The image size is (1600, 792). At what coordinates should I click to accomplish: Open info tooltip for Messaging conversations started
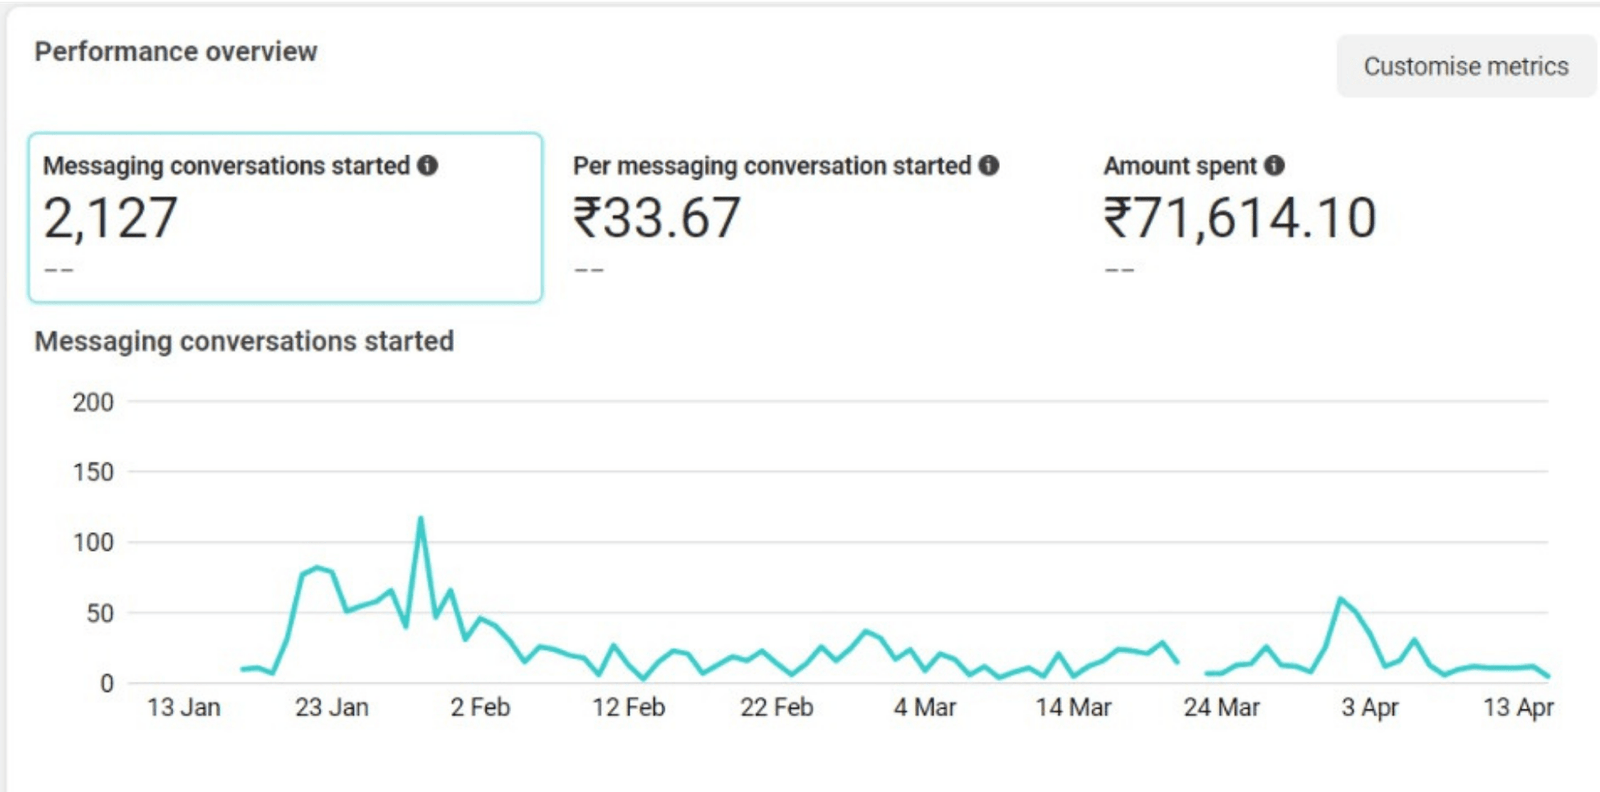click(x=428, y=165)
